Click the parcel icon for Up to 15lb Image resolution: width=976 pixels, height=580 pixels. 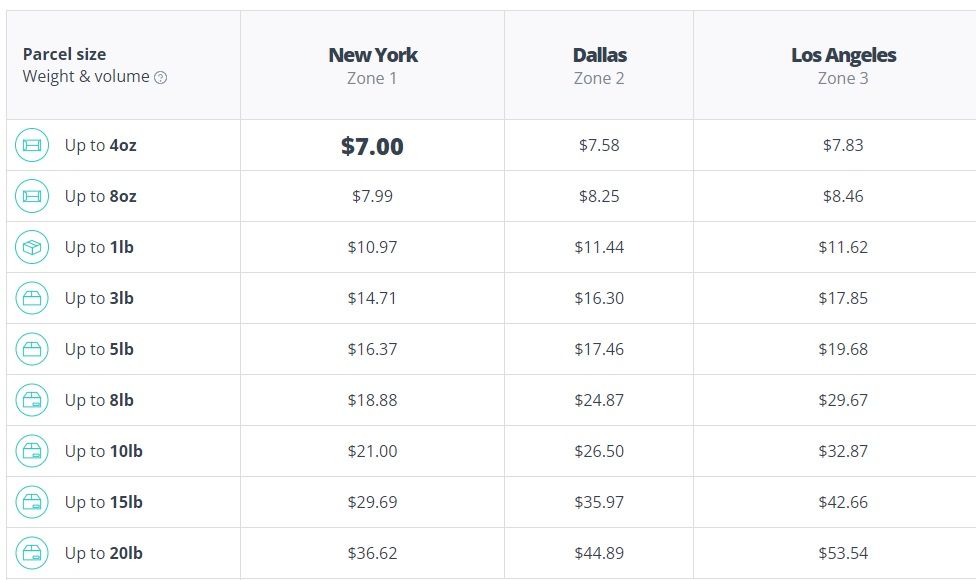32,502
